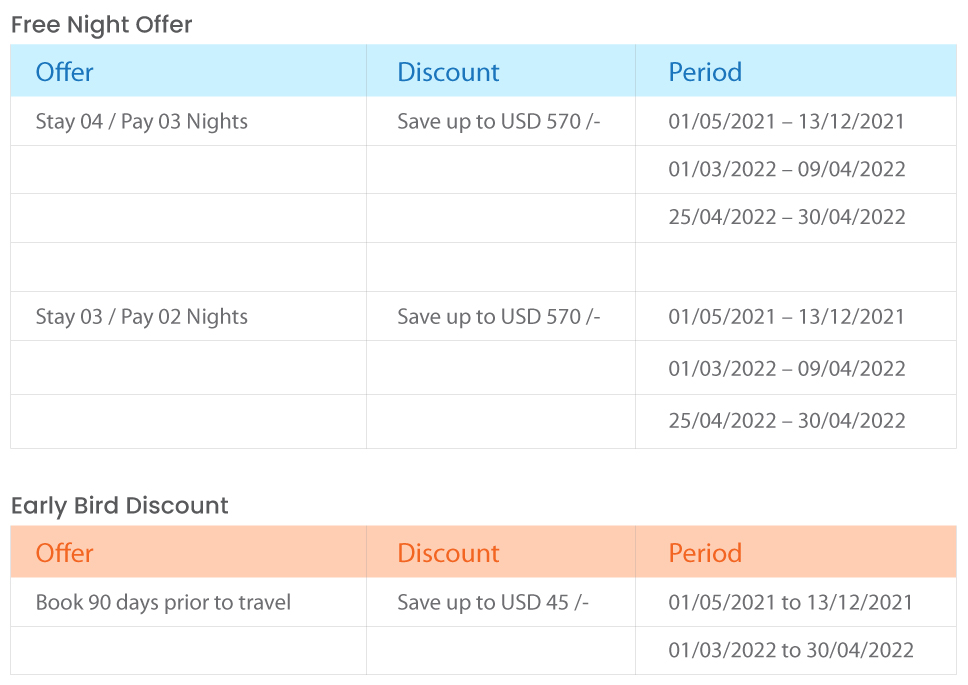The width and height of the screenshot is (968, 685).
Task: Click first Save up to USD 570 cell
Action: [499, 122]
